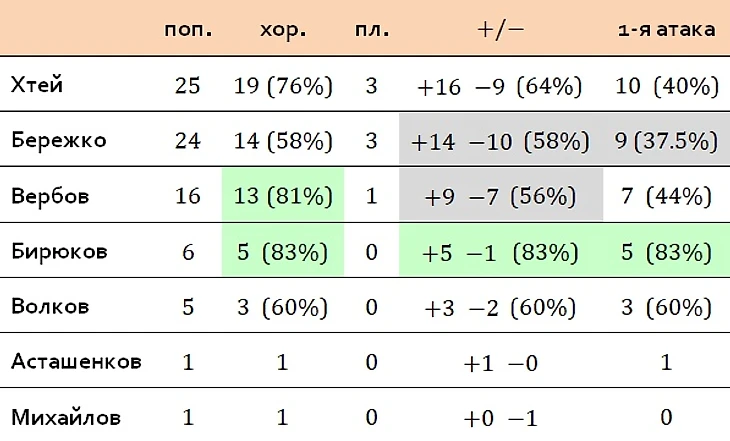The image size is (730, 441).
Task: Click gray cell +14 −10 (58%)
Action: [500, 139]
